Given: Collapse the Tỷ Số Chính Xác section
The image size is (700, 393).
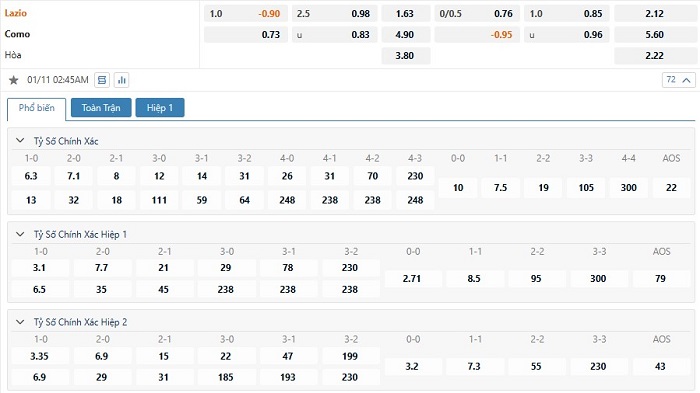Looking at the screenshot, I should (x=20, y=141).
